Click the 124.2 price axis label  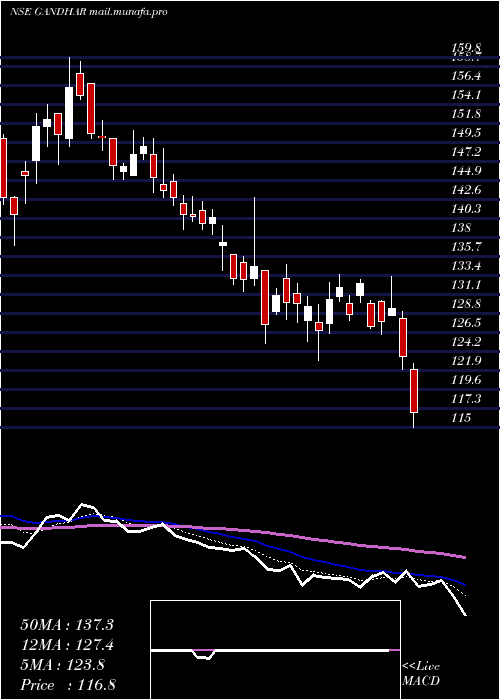[466, 342]
